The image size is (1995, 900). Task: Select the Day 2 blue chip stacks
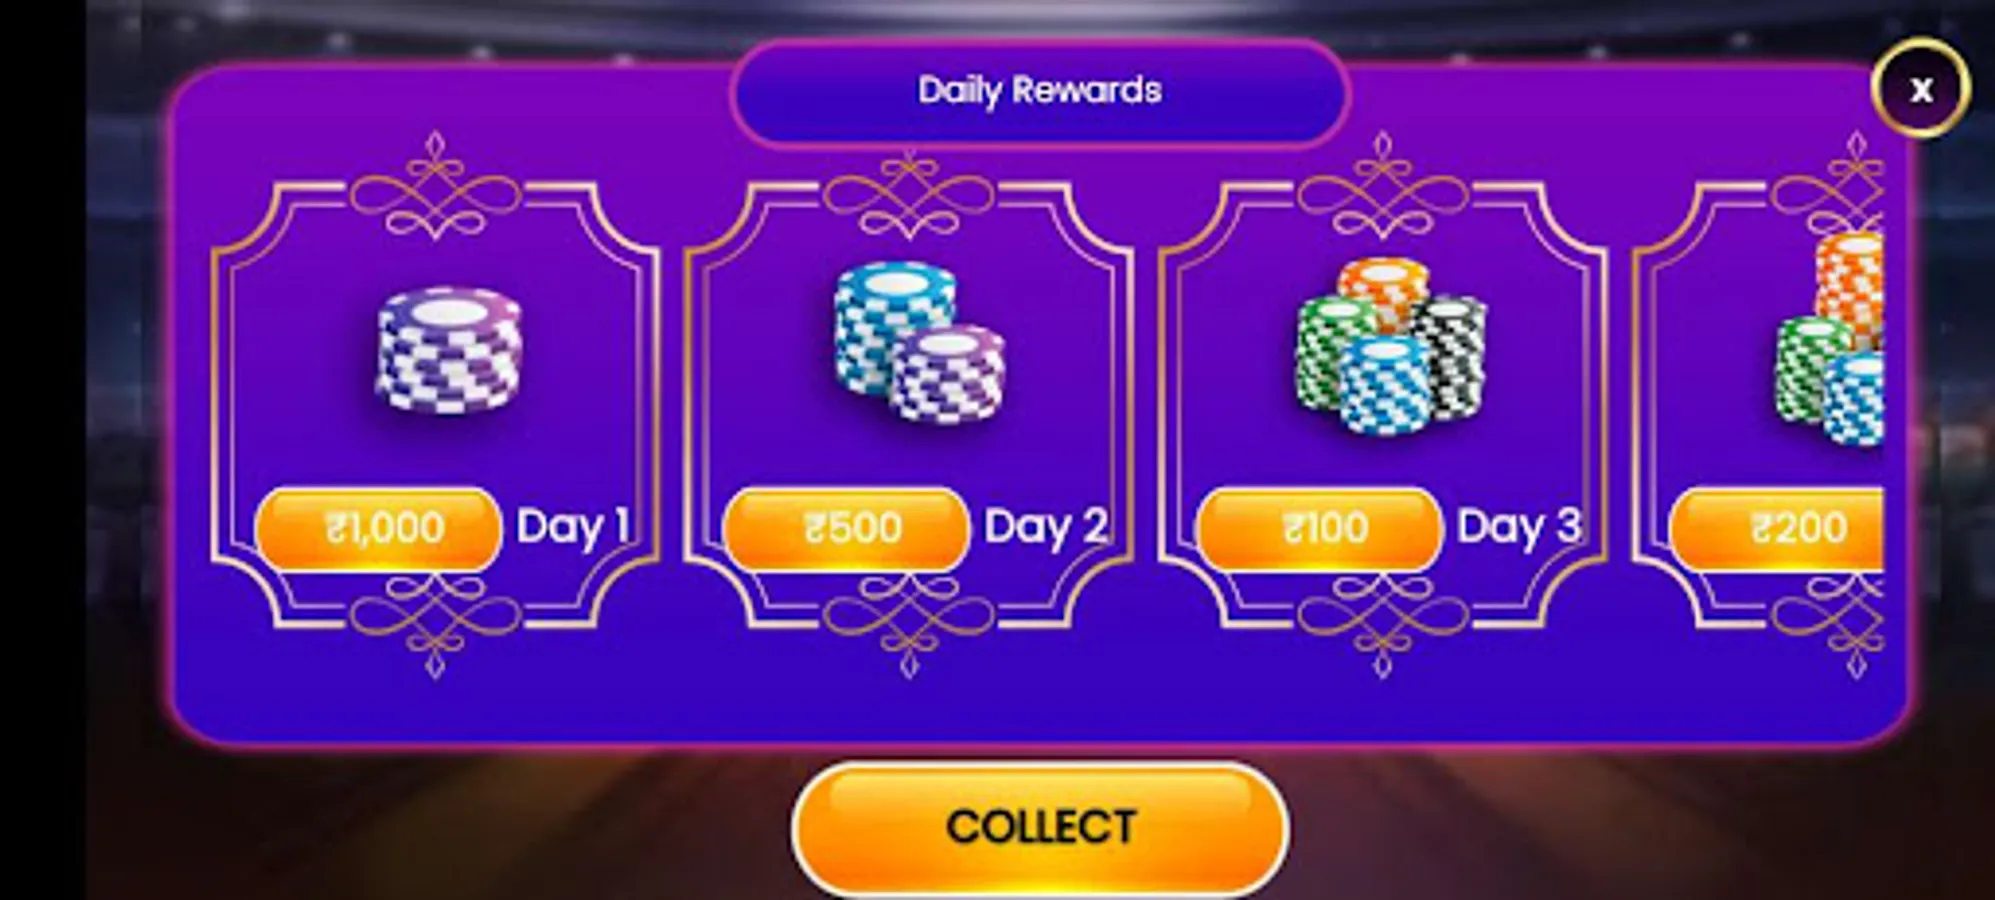[x=919, y=343]
